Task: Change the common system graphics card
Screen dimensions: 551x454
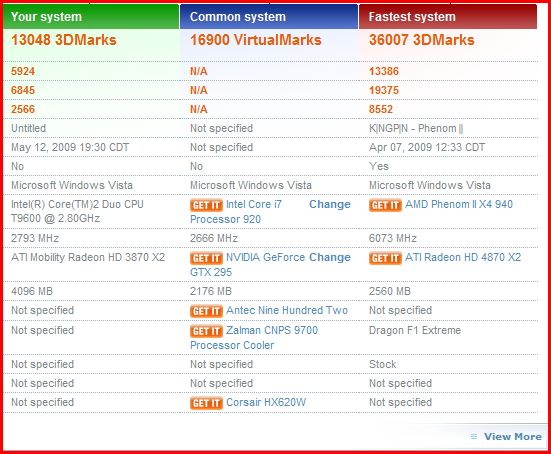Action: 330,257
